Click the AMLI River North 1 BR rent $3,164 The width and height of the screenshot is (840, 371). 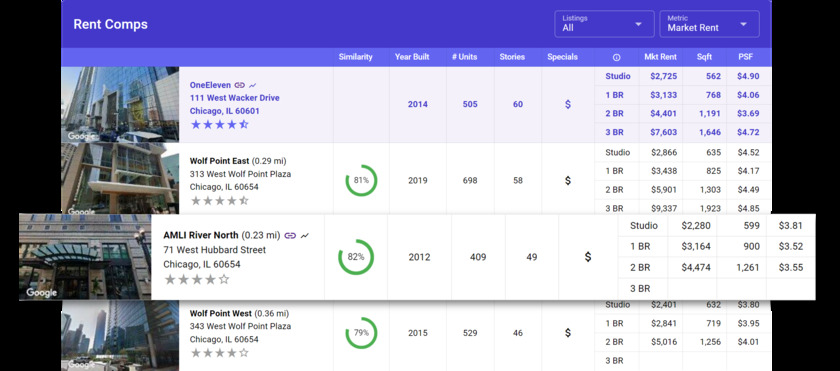[x=696, y=246]
